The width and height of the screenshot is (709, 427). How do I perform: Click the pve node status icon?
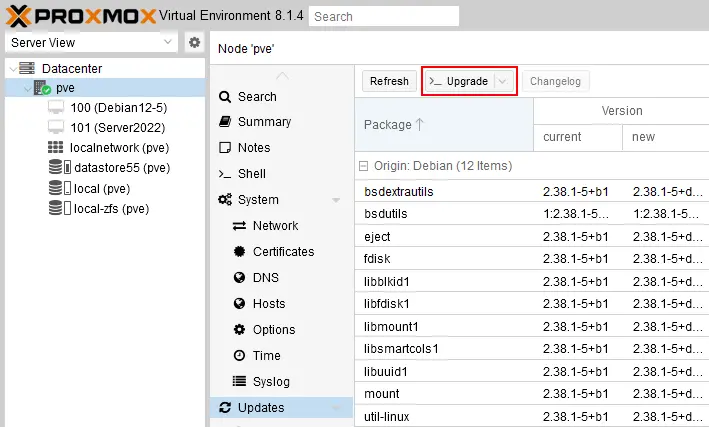tap(42, 88)
